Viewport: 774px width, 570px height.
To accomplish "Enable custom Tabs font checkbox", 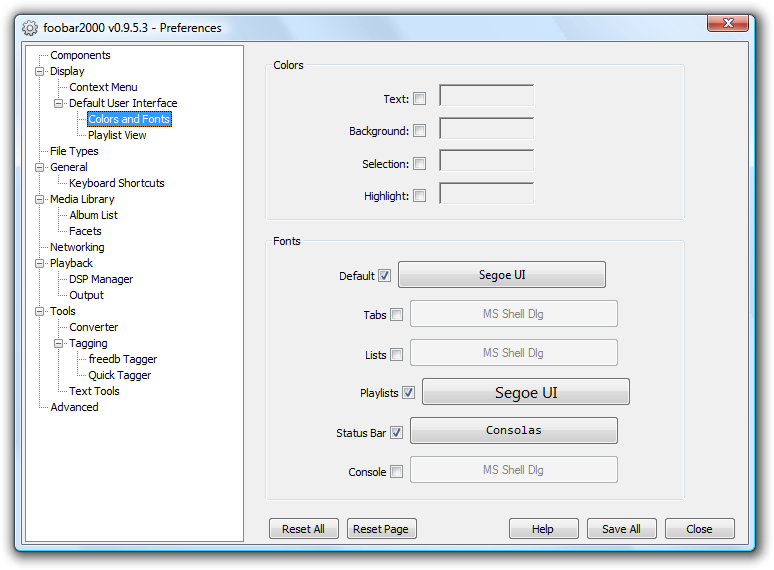I will pos(397,315).
